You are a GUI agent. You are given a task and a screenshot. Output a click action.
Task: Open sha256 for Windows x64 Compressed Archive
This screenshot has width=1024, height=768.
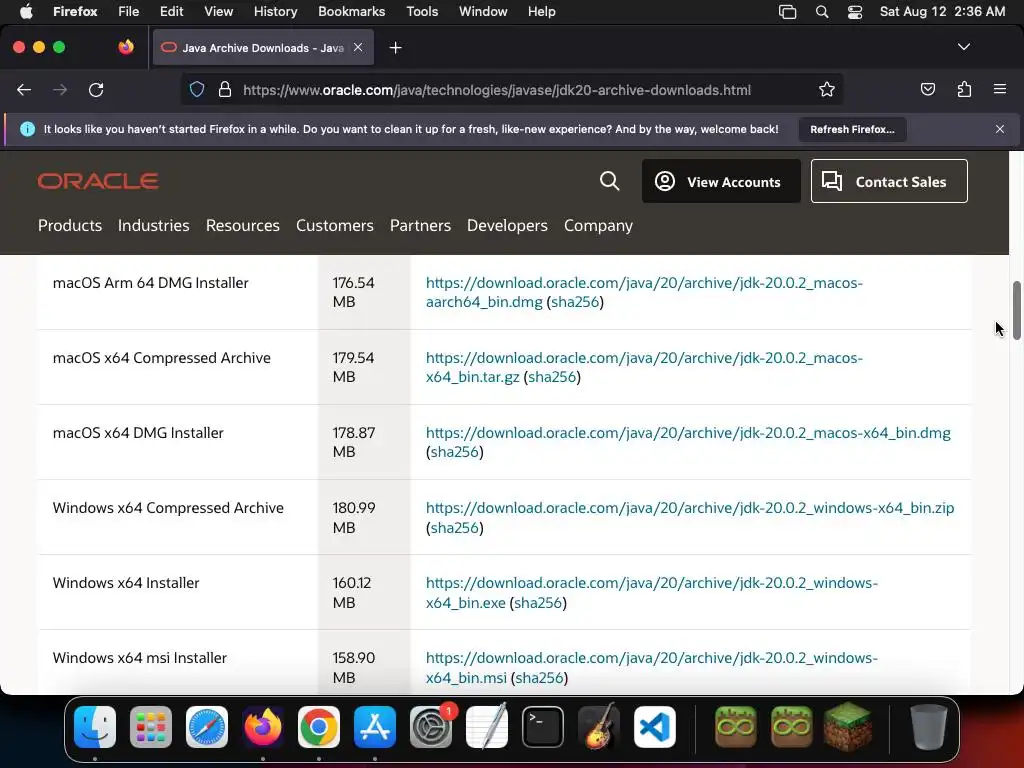click(455, 528)
